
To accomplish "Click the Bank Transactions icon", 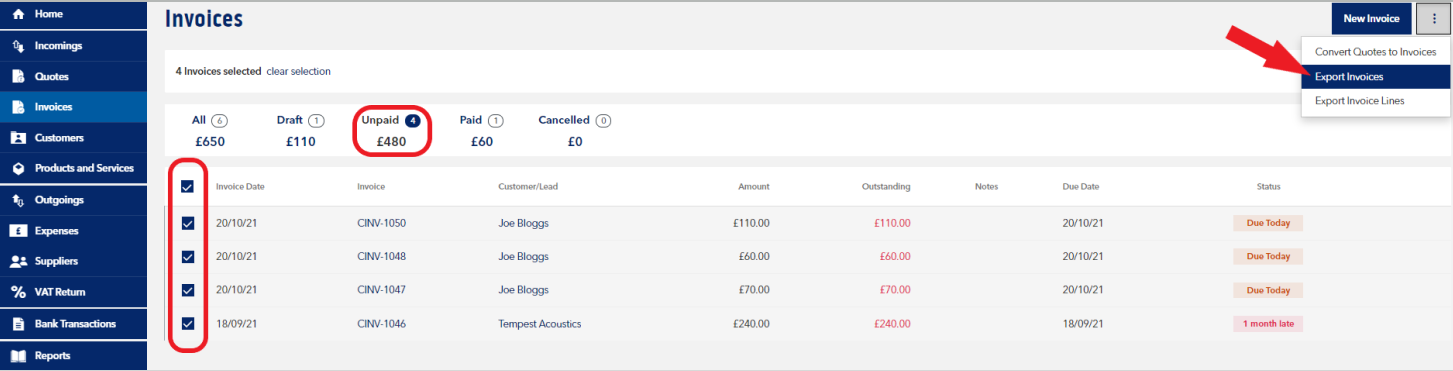I will pyautogui.click(x=18, y=324).
